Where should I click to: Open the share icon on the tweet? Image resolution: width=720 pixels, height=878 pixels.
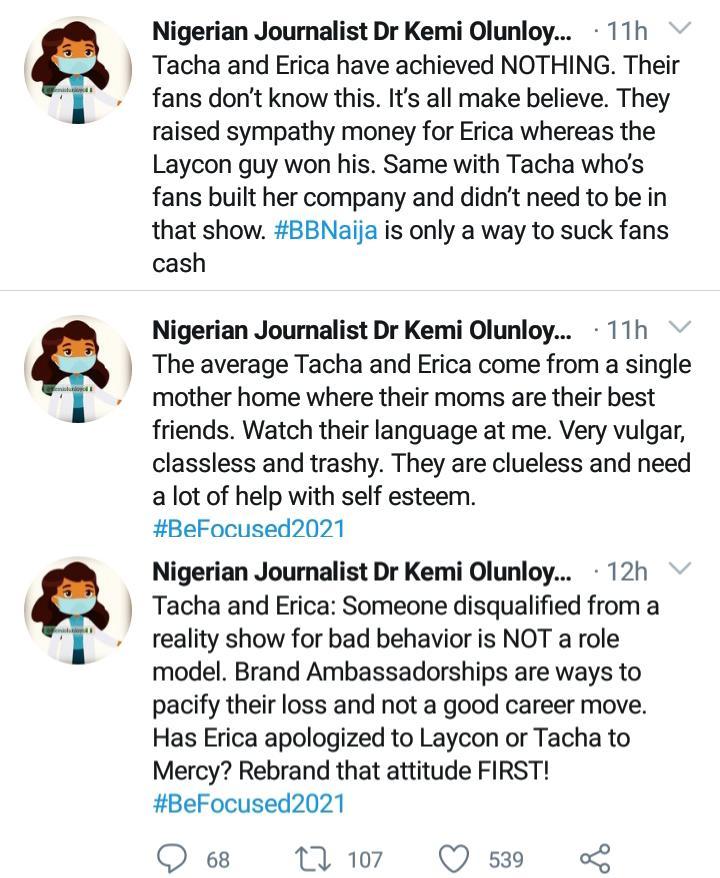594,858
